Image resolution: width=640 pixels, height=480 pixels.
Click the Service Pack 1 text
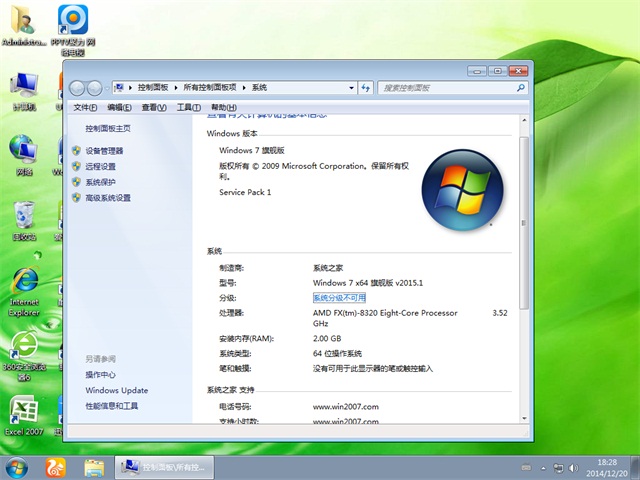click(245, 192)
